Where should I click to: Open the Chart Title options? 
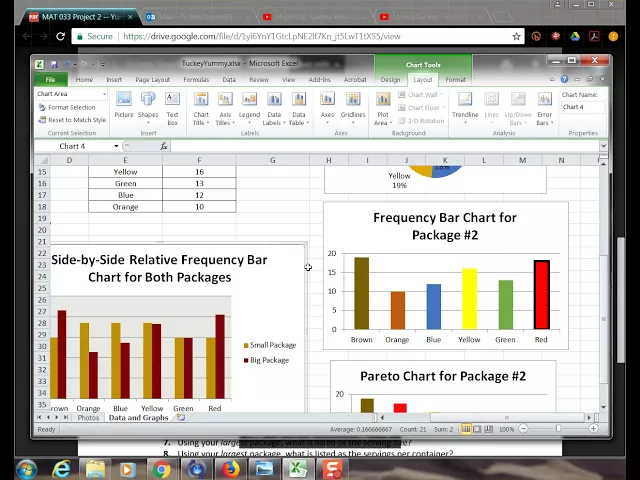[x=201, y=108]
